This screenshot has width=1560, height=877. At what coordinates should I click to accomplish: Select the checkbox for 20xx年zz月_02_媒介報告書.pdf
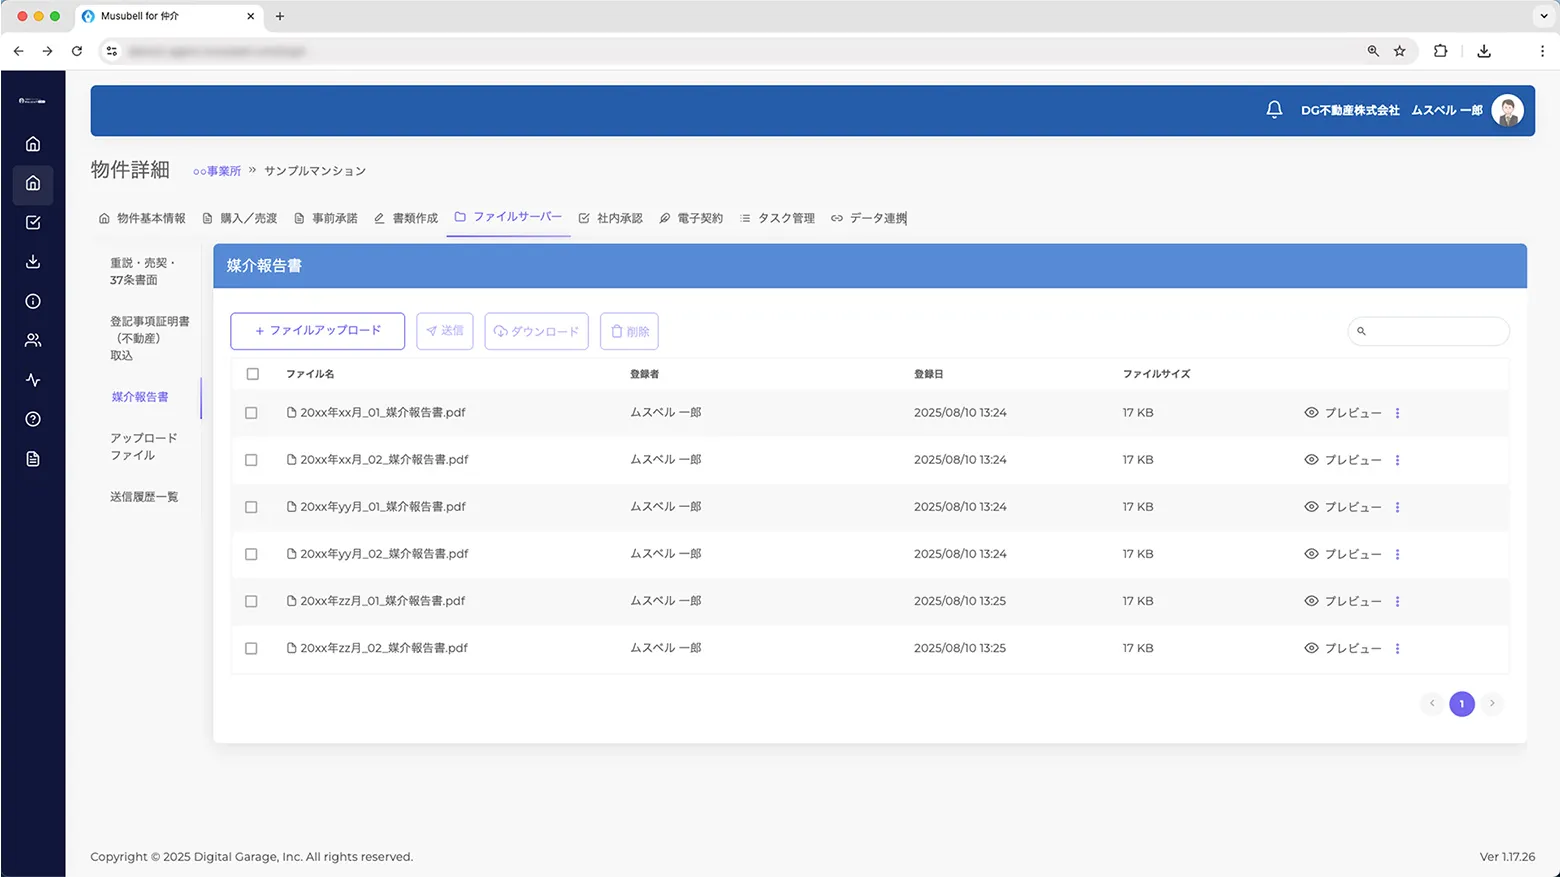251,649
